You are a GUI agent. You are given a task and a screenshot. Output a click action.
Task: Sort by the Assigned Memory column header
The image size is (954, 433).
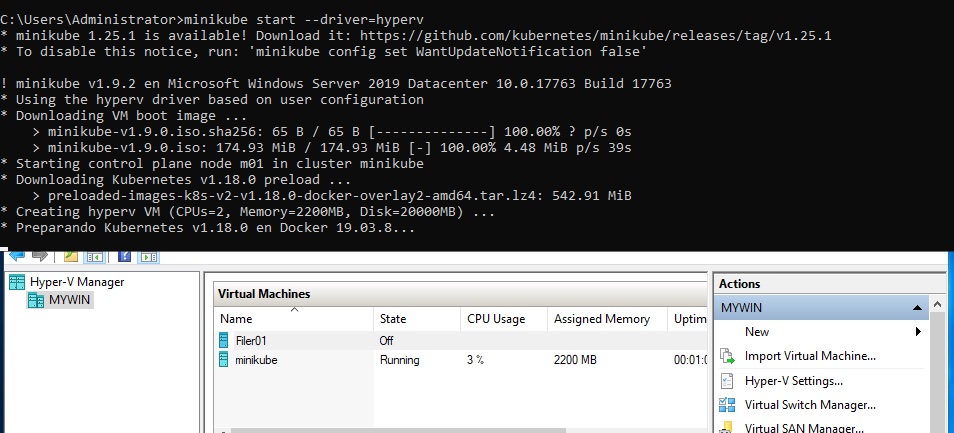pyautogui.click(x=602, y=319)
